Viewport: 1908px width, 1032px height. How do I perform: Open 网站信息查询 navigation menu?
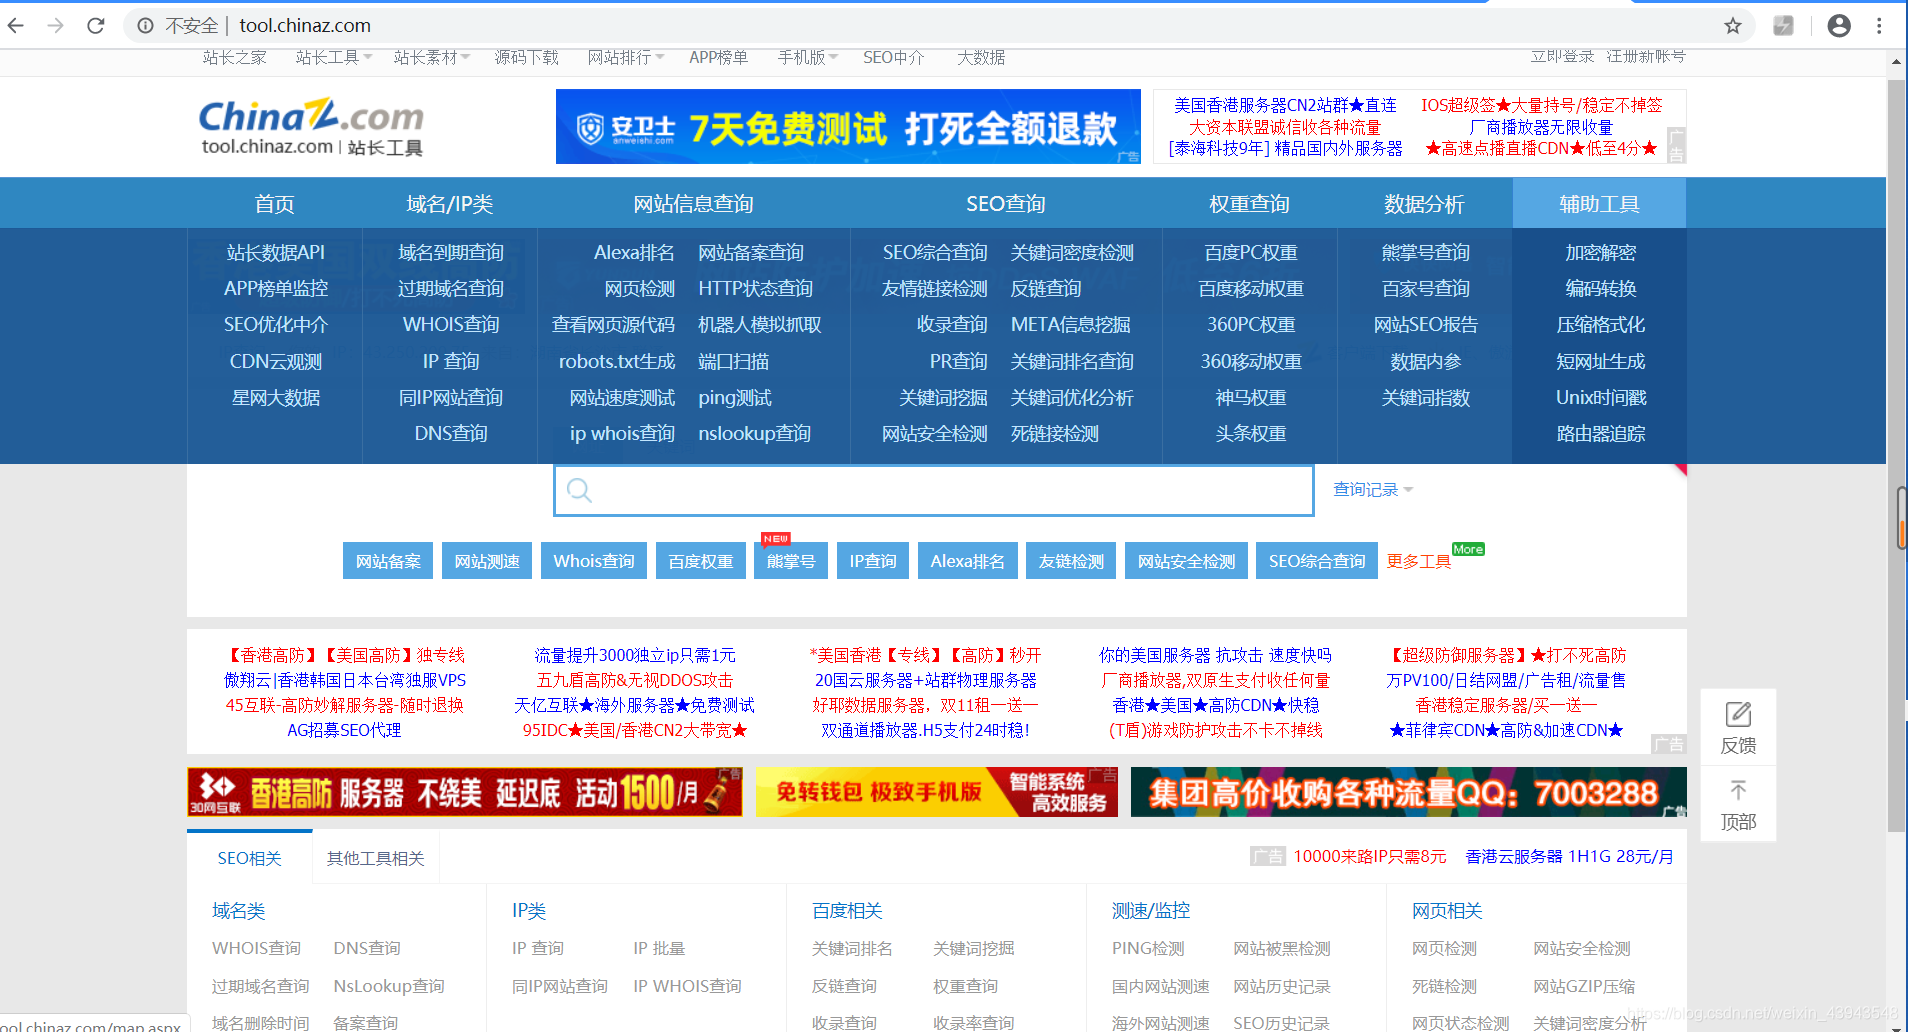point(693,204)
